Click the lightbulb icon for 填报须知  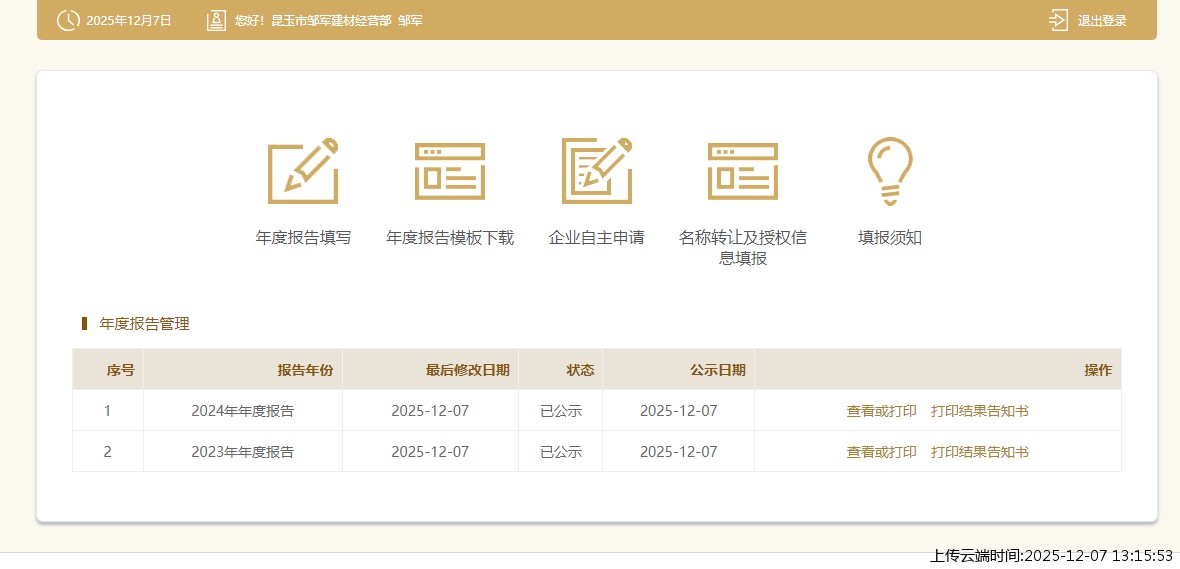point(890,171)
